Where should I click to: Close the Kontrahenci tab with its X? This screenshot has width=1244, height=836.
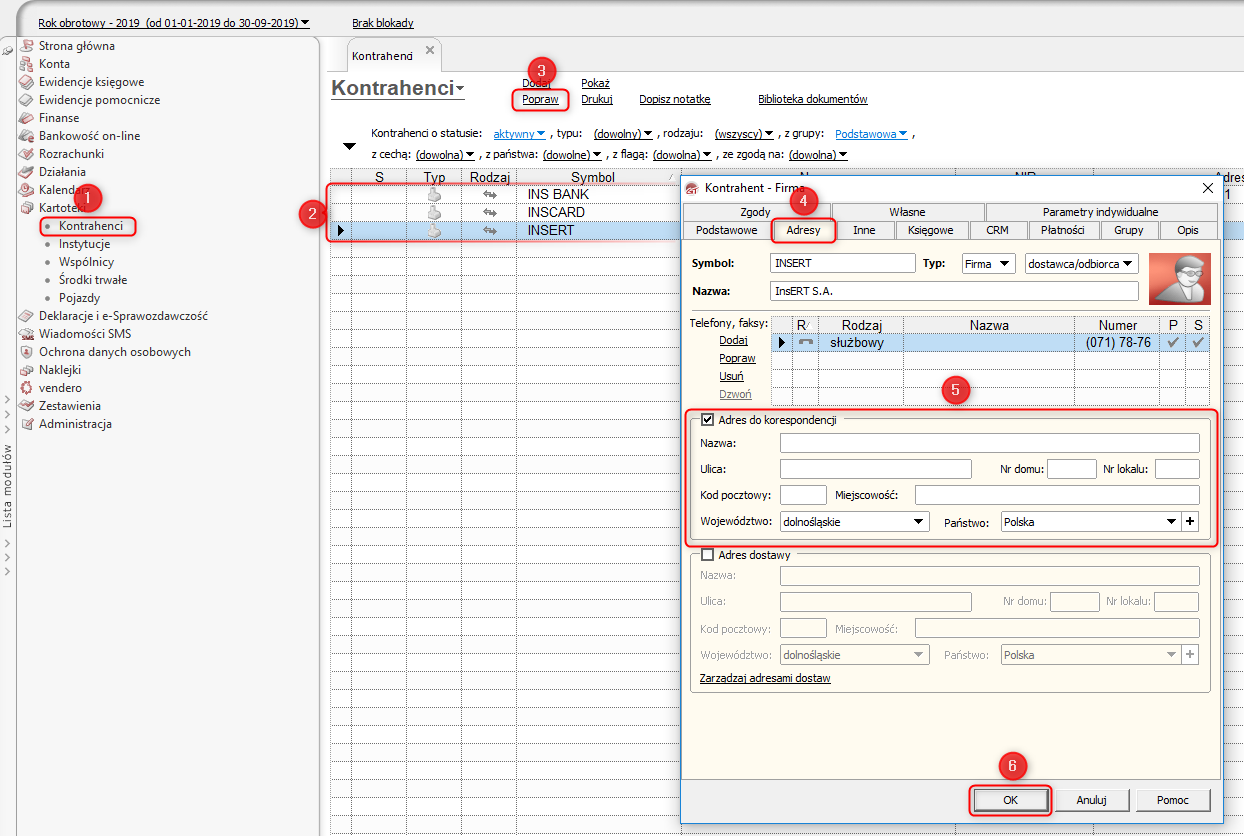[x=430, y=50]
